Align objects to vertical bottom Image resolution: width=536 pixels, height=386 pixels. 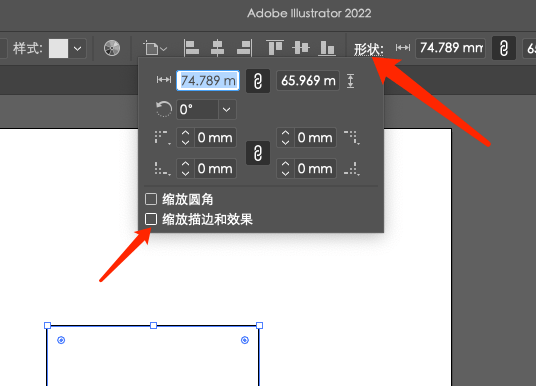[327, 48]
